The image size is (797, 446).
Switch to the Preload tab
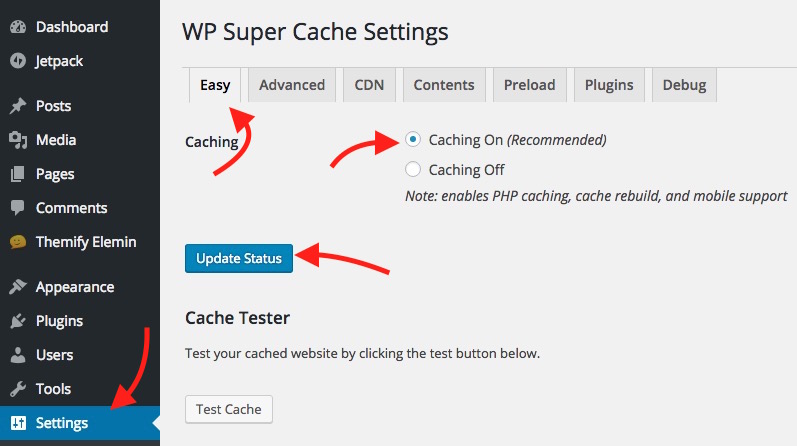tap(530, 85)
